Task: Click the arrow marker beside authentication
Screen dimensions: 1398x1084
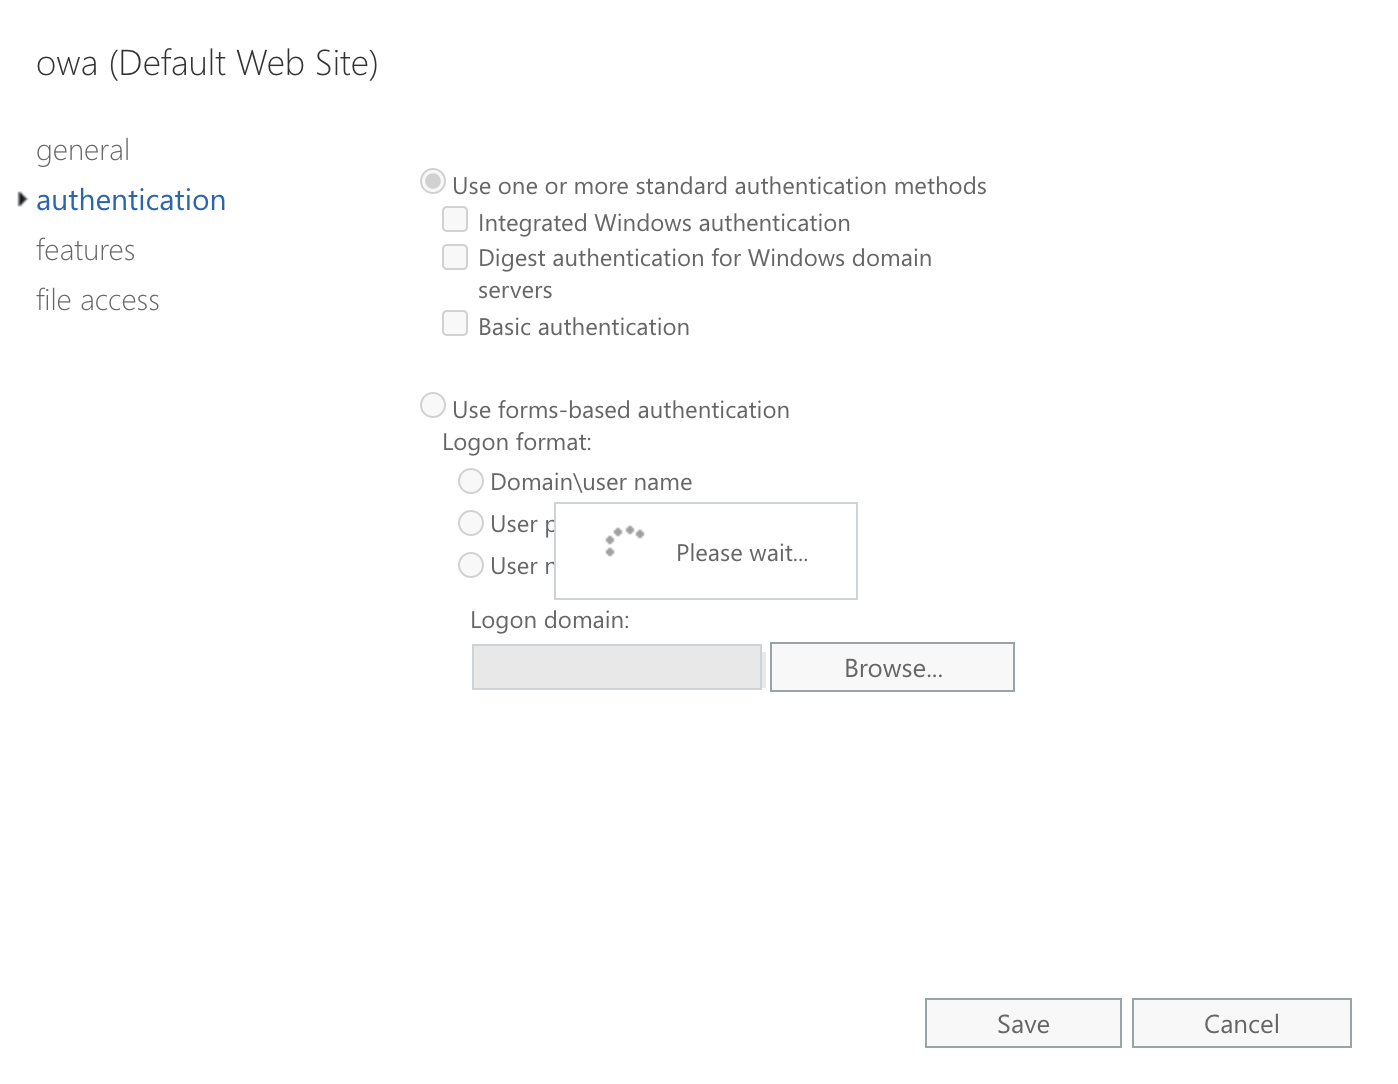Action: tap(22, 199)
